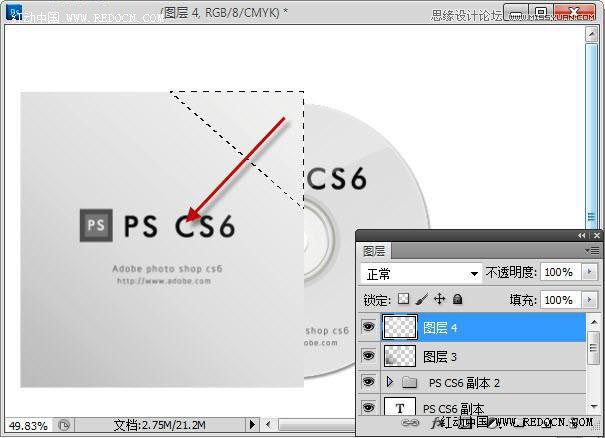Click the T thumbnail of the PS CS6 副本 layer
Viewport: 605px width, 438px height.
pos(400,407)
